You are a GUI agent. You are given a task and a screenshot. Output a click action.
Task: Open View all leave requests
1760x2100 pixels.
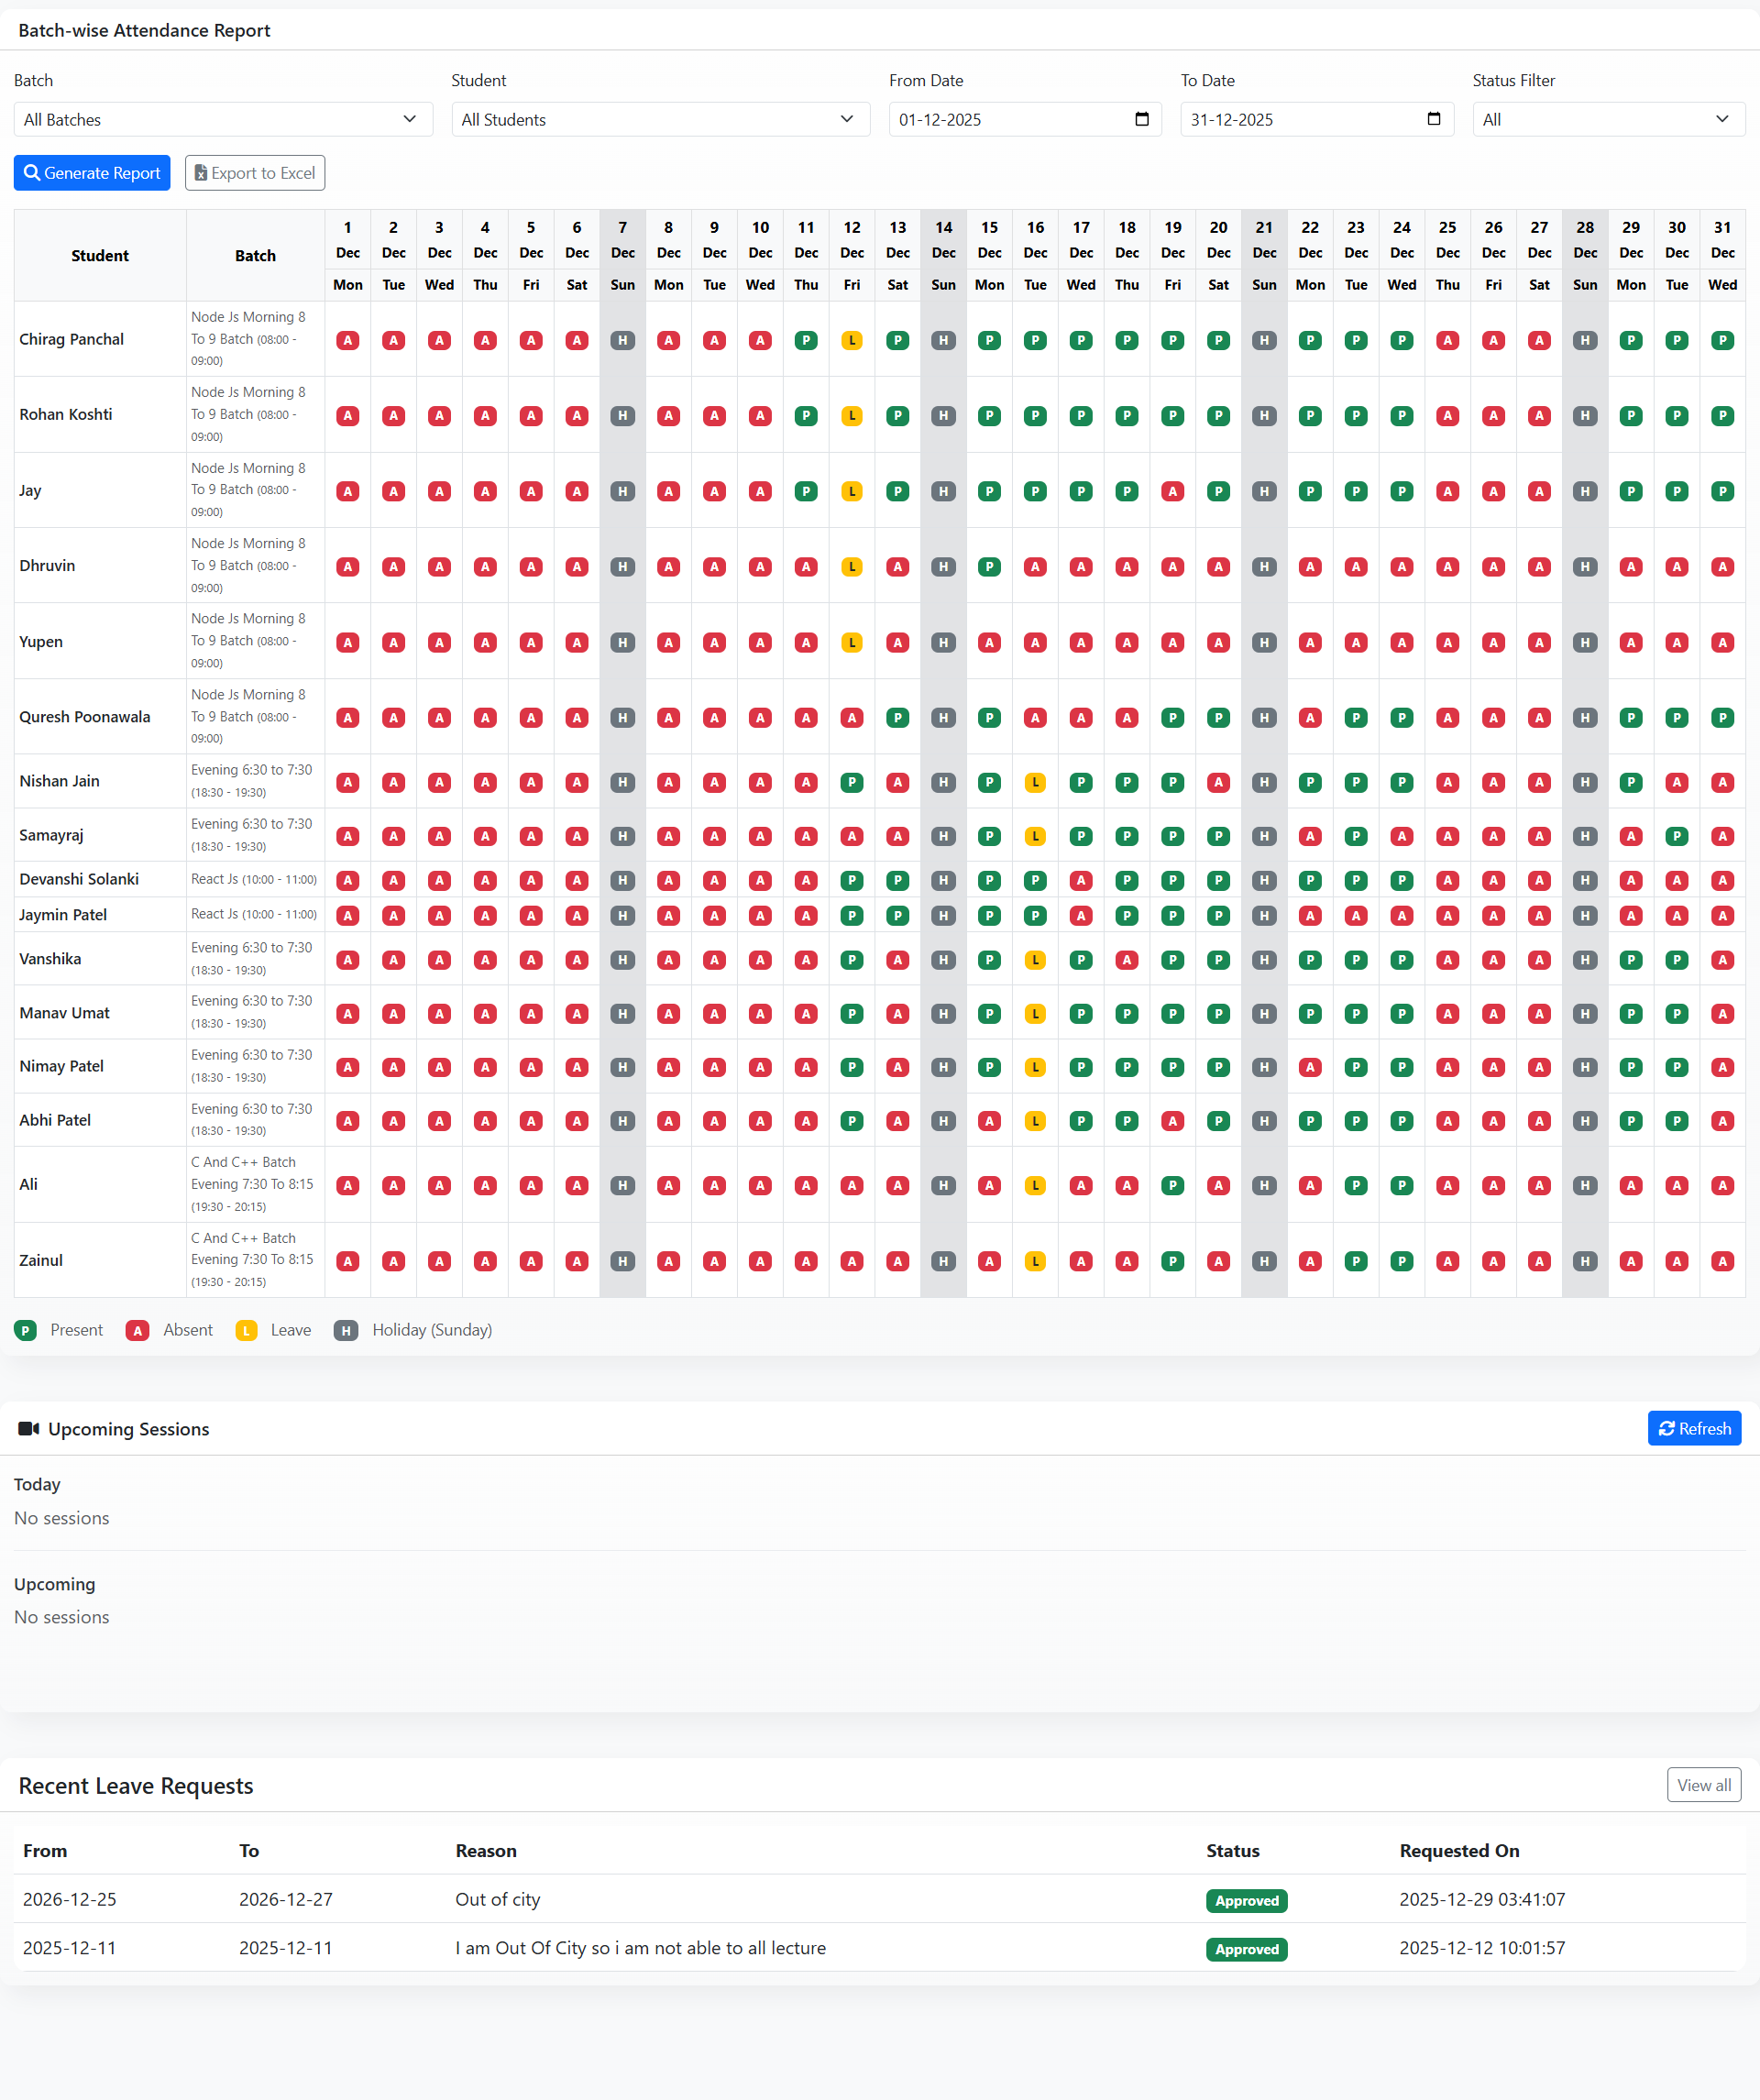pyautogui.click(x=1703, y=1785)
